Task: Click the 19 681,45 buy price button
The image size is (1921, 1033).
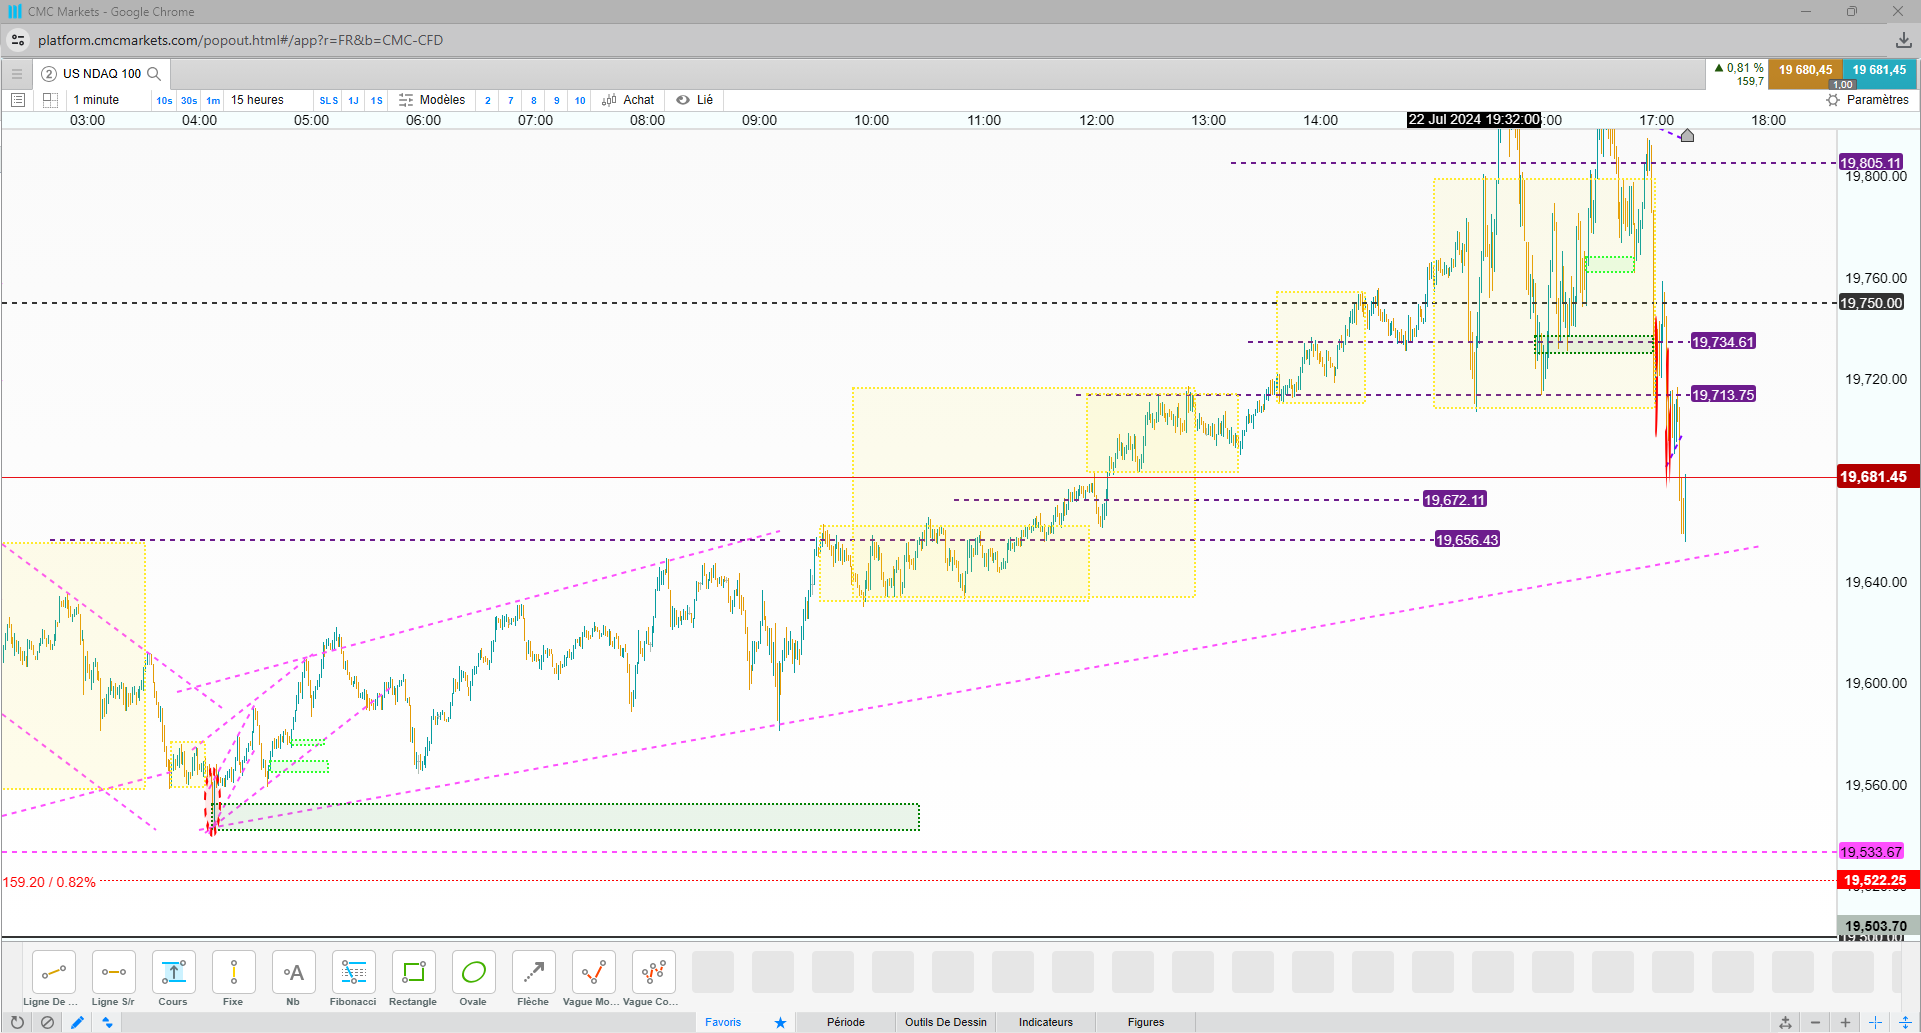Action: [x=1879, y=71]
